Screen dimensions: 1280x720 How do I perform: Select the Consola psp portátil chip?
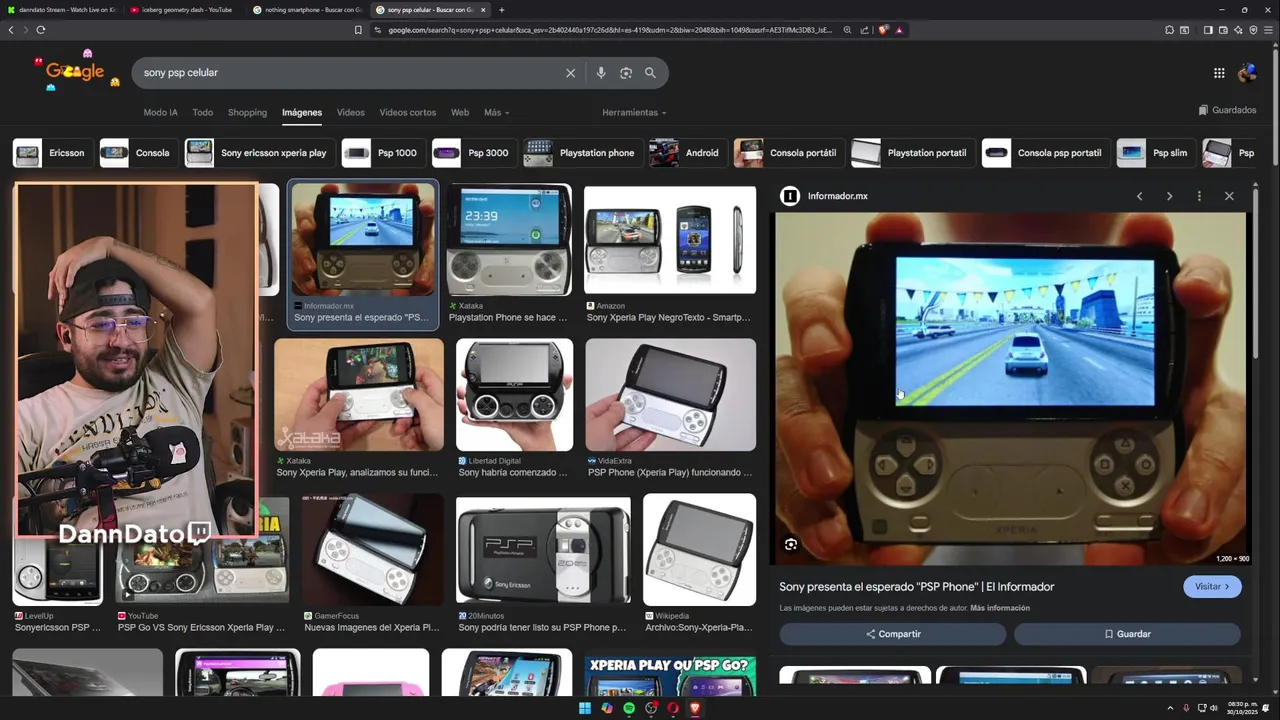coord(1046,153)
